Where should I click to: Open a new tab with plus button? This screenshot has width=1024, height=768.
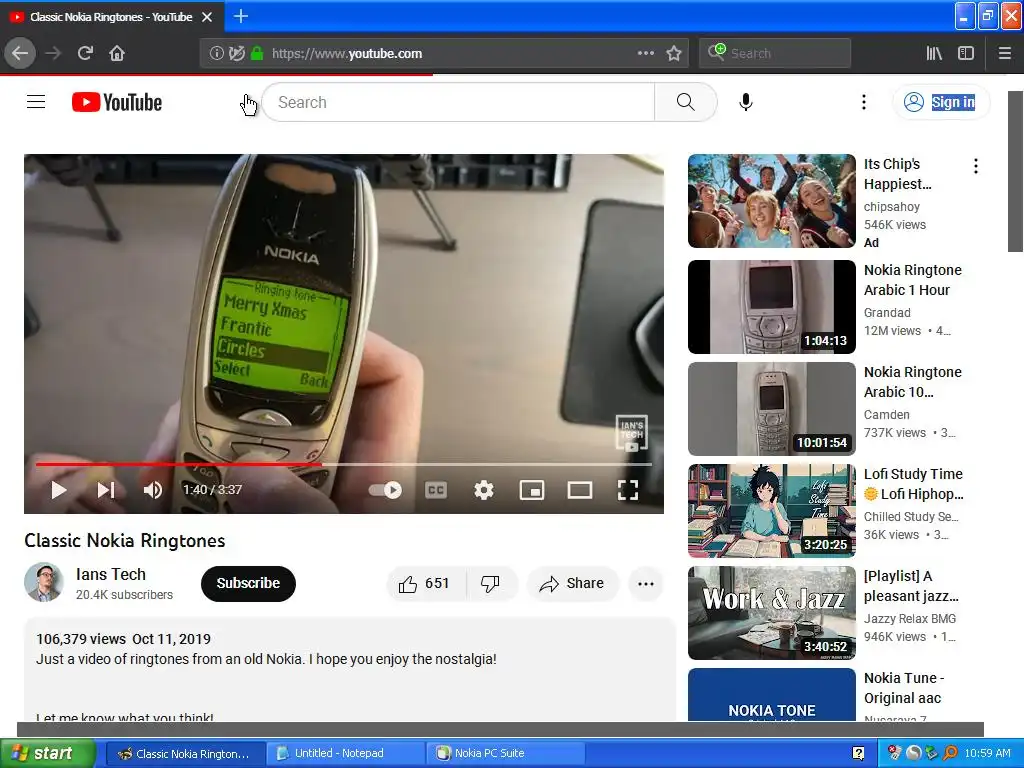[241, 16]
